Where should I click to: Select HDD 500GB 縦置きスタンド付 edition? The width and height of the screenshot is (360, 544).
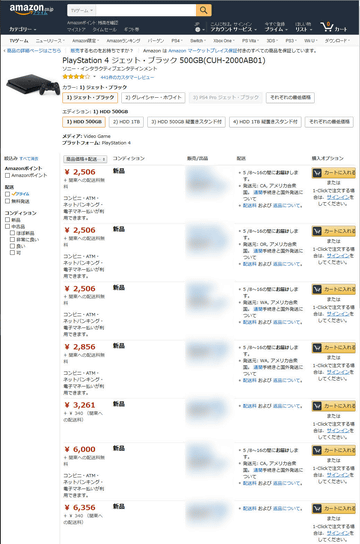coord(187,122)
